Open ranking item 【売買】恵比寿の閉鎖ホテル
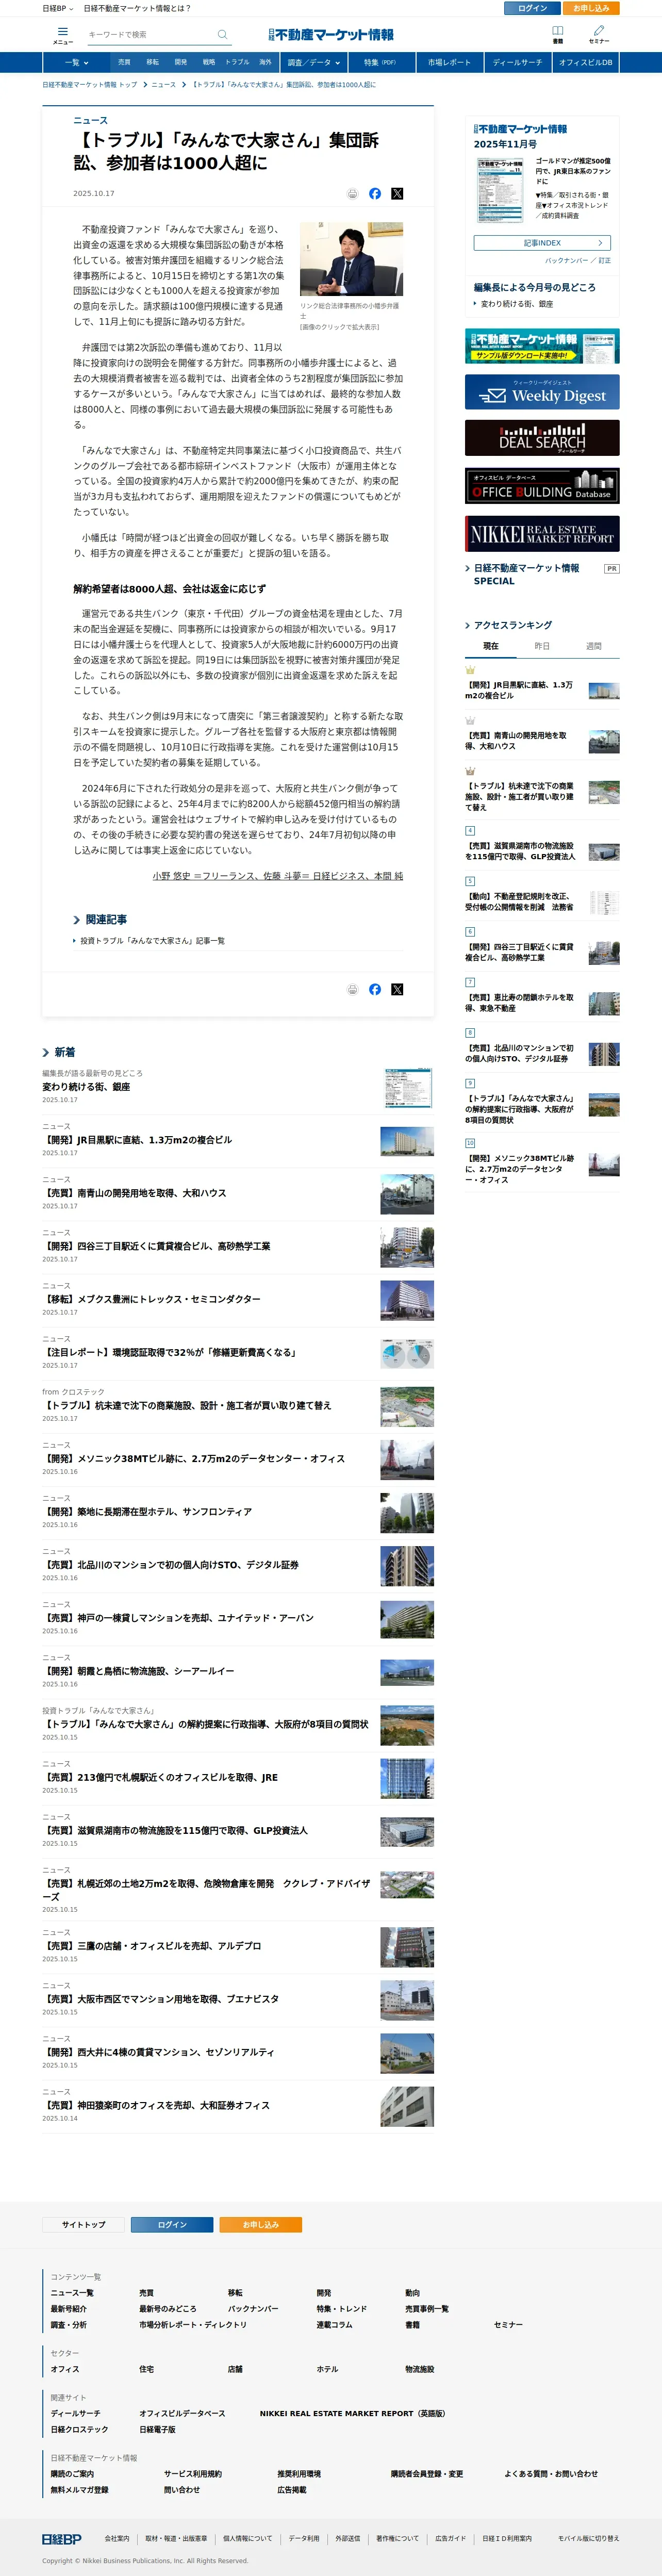This screenshot has height=2576, width=662. coord(519,1003)
